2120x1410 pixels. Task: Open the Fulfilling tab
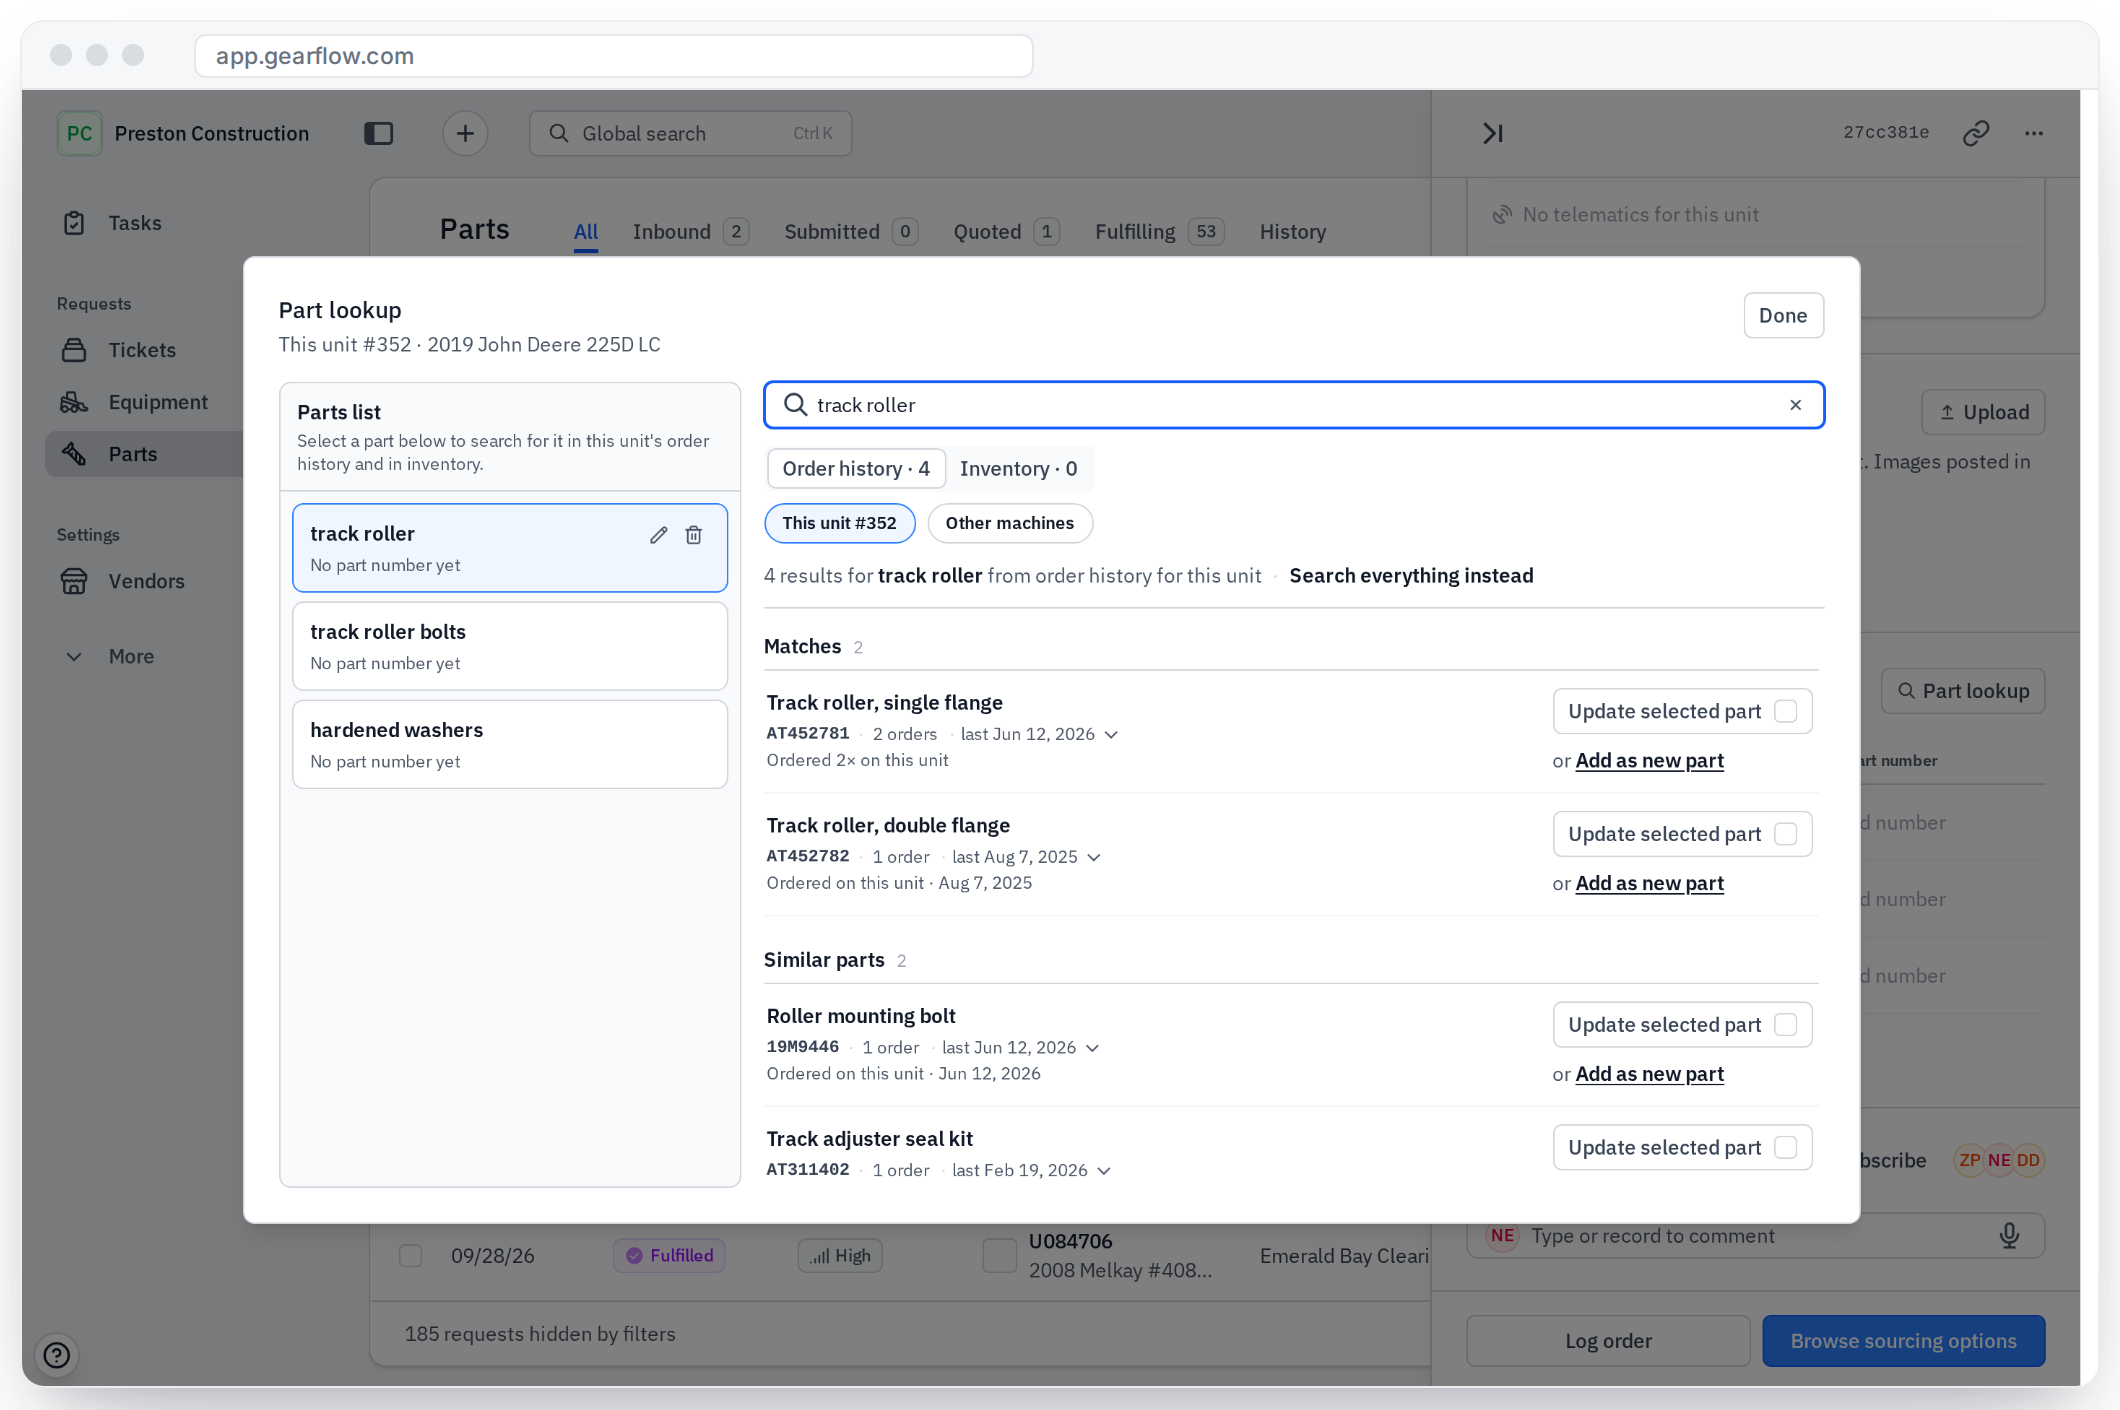click(x=1159, y=232)
